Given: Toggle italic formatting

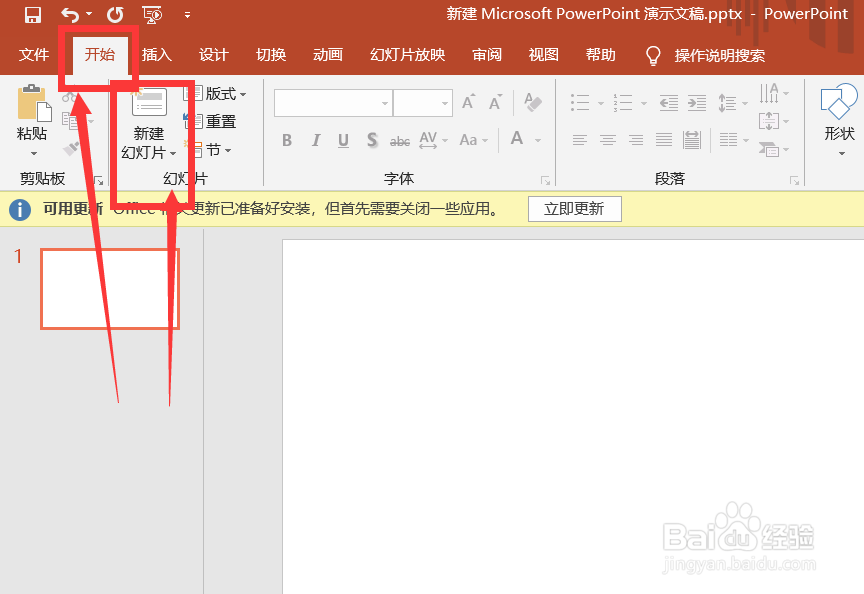Looking at the screenshot, I should click(315, 141).
